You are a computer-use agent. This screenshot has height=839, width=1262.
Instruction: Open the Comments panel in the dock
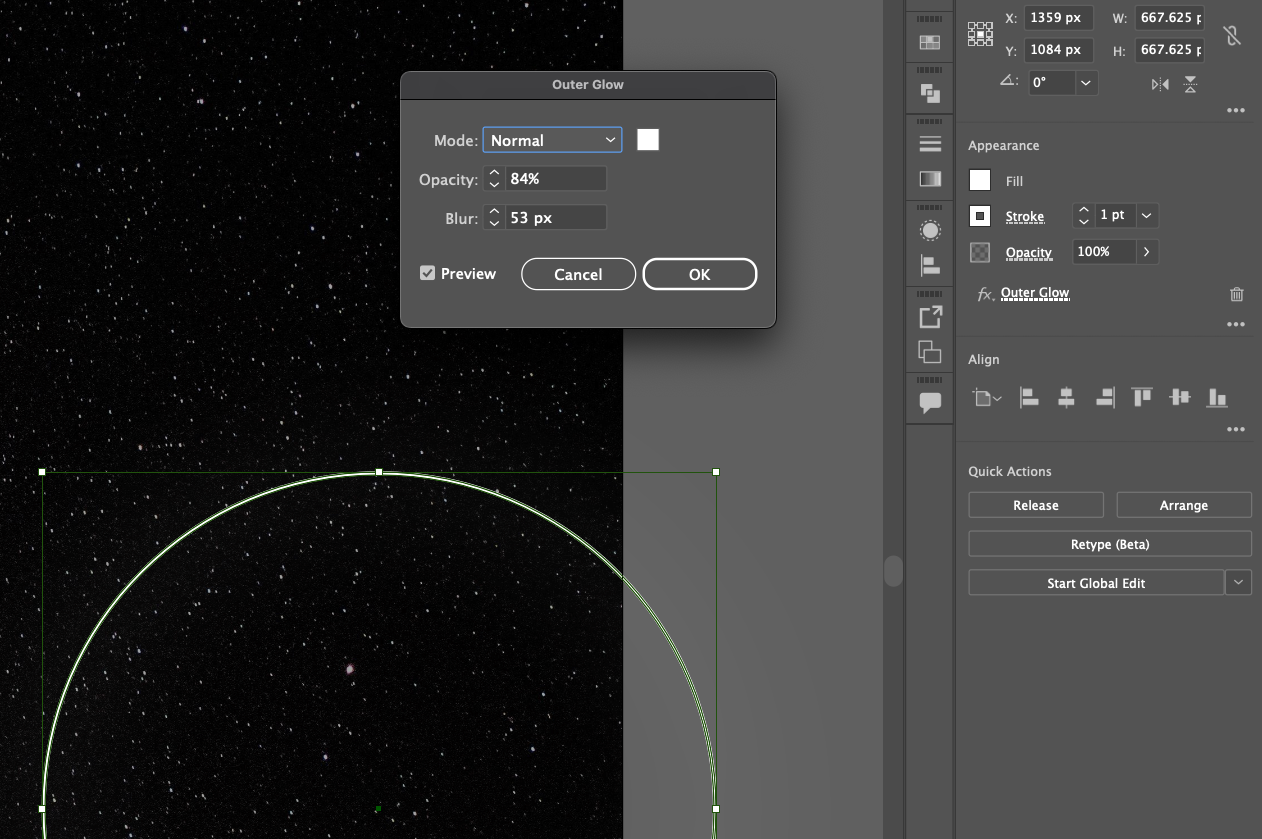point(929,400)
